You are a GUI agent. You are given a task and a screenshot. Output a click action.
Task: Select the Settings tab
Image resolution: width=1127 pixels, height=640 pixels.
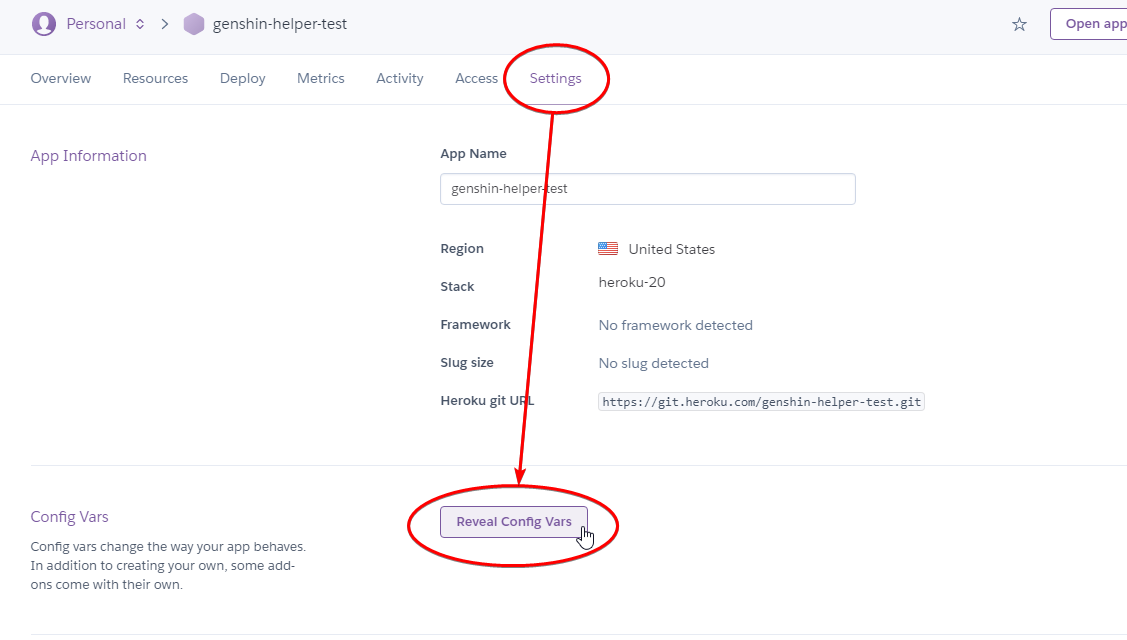tap(556, 78)
